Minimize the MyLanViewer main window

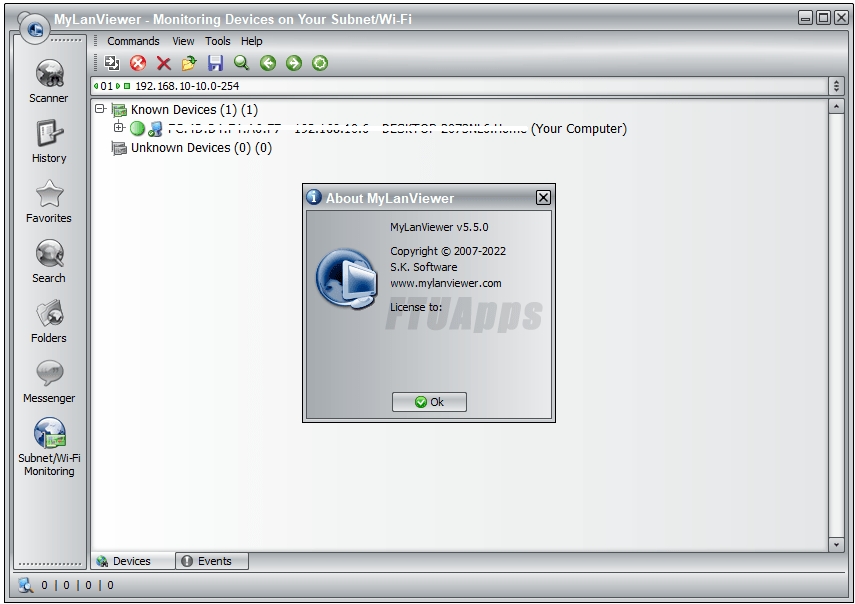805,17
